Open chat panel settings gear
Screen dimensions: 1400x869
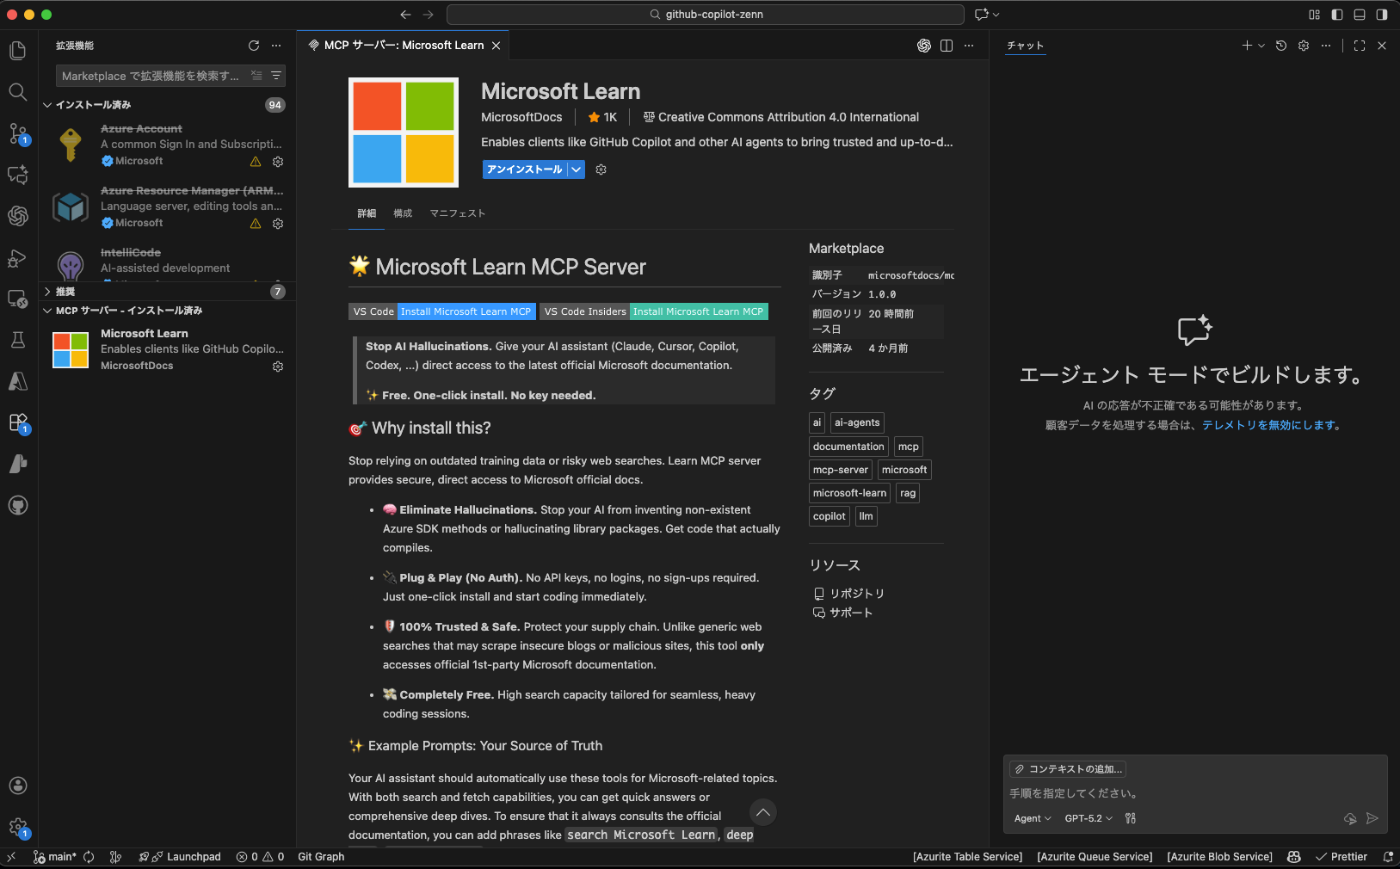1303,46
